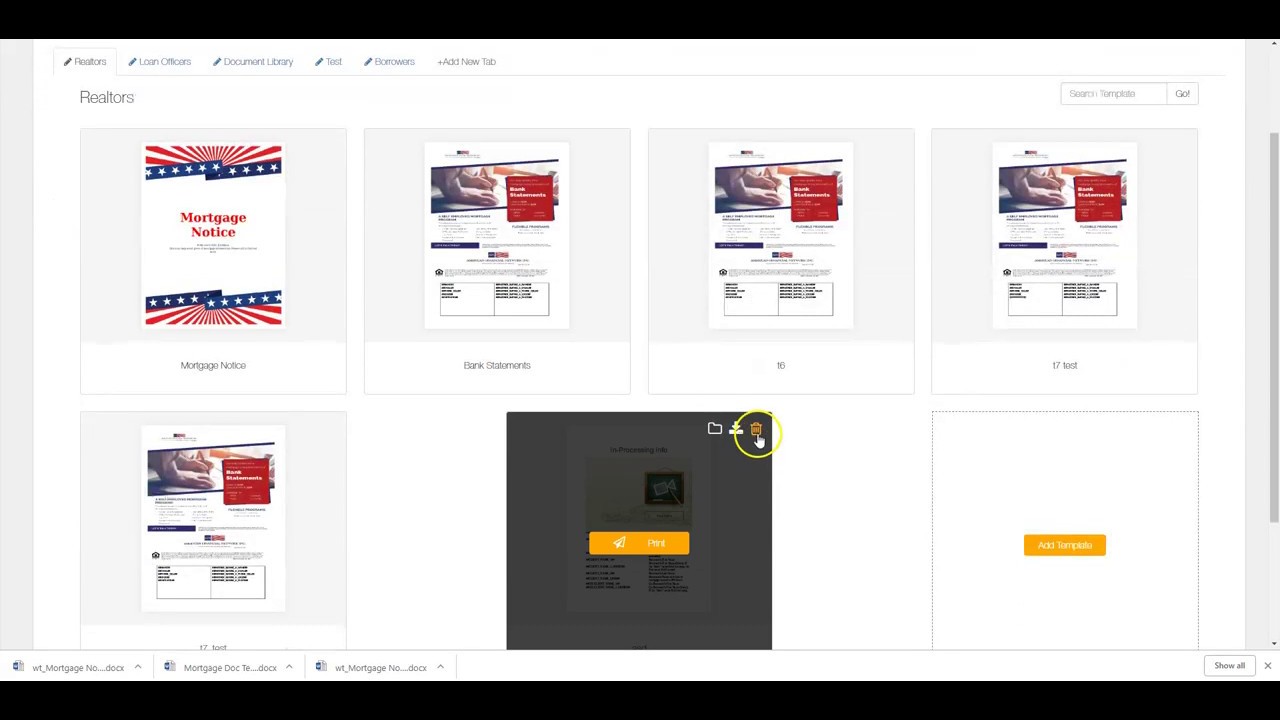1280x720 pixels.
Task: Click +Add New Tab
Action: [x=466, y=62]
